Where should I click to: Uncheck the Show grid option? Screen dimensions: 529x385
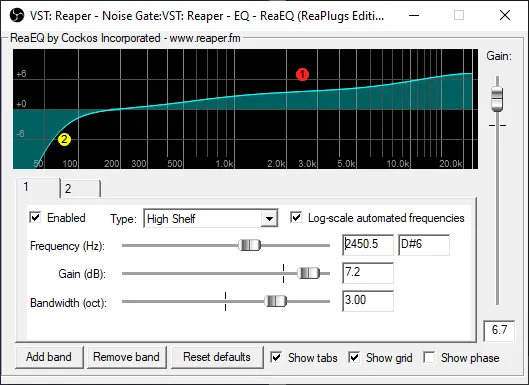354,357
